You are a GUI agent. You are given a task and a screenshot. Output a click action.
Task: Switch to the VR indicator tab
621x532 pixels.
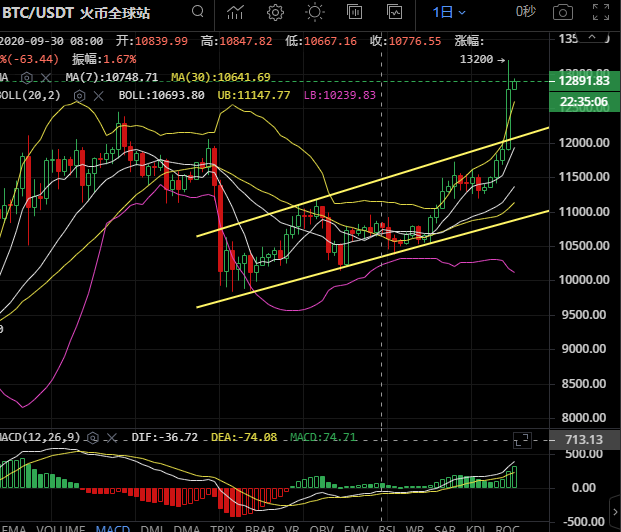click(292, 528)
